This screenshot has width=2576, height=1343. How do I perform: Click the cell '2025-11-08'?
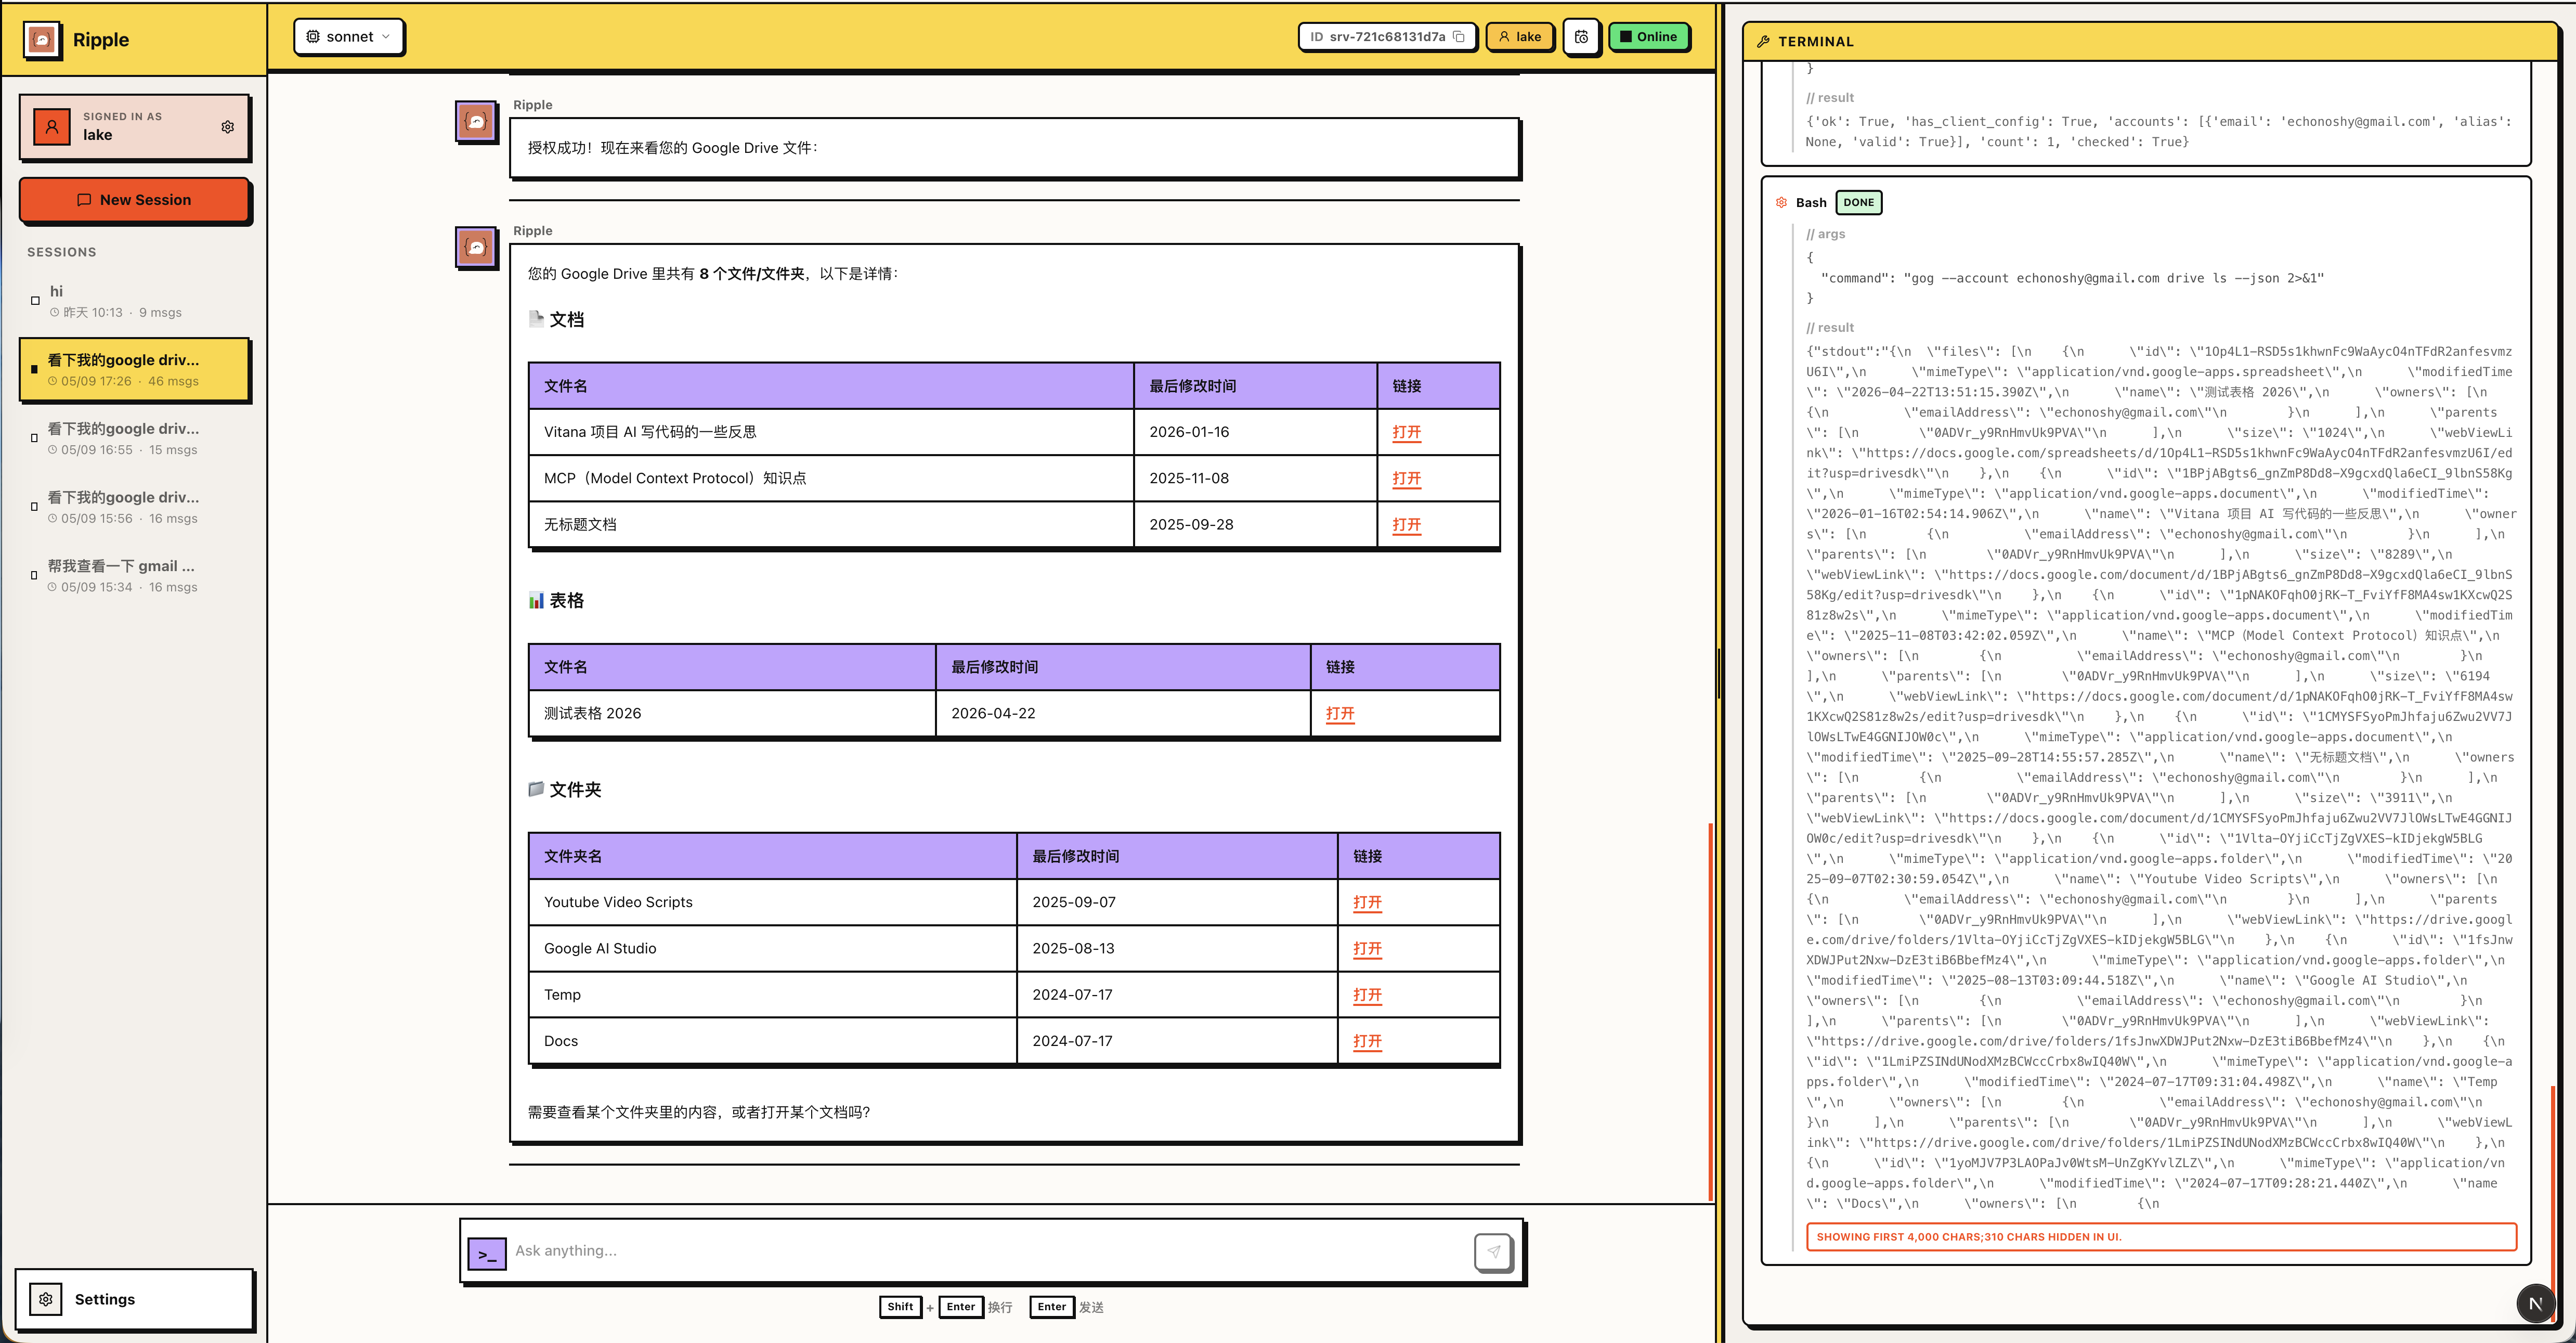[1255, 478]
